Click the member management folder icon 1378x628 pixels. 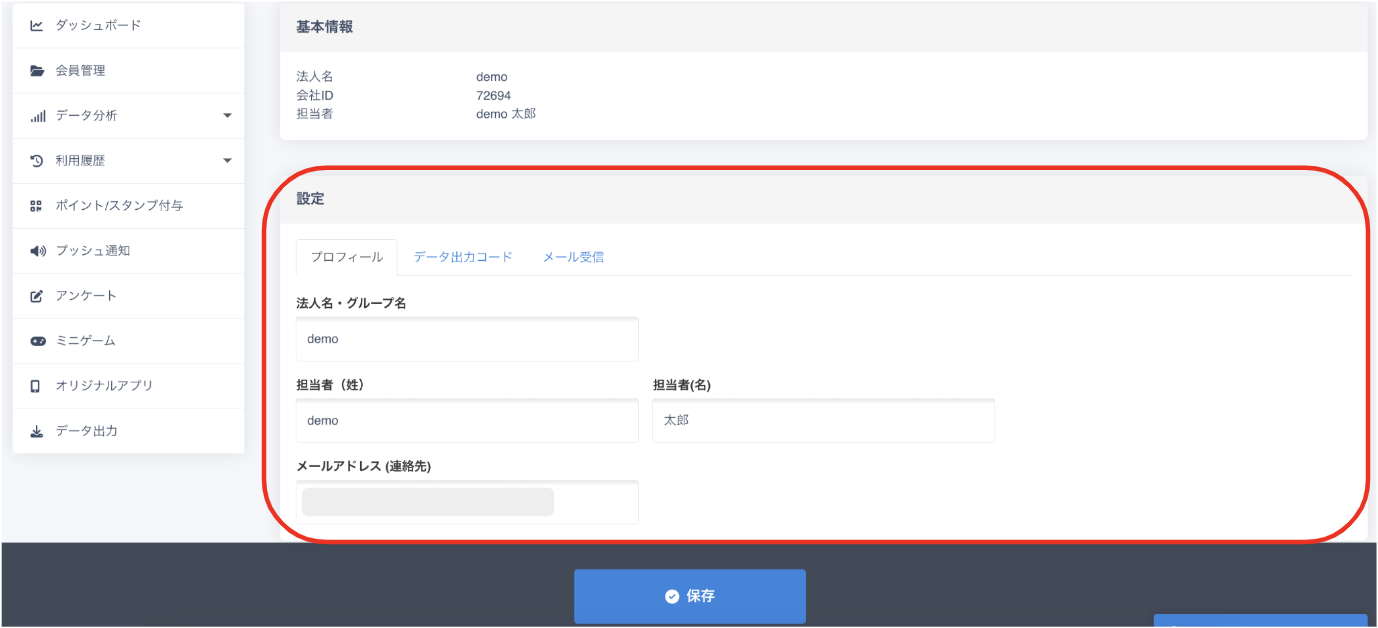pos(37,71)
